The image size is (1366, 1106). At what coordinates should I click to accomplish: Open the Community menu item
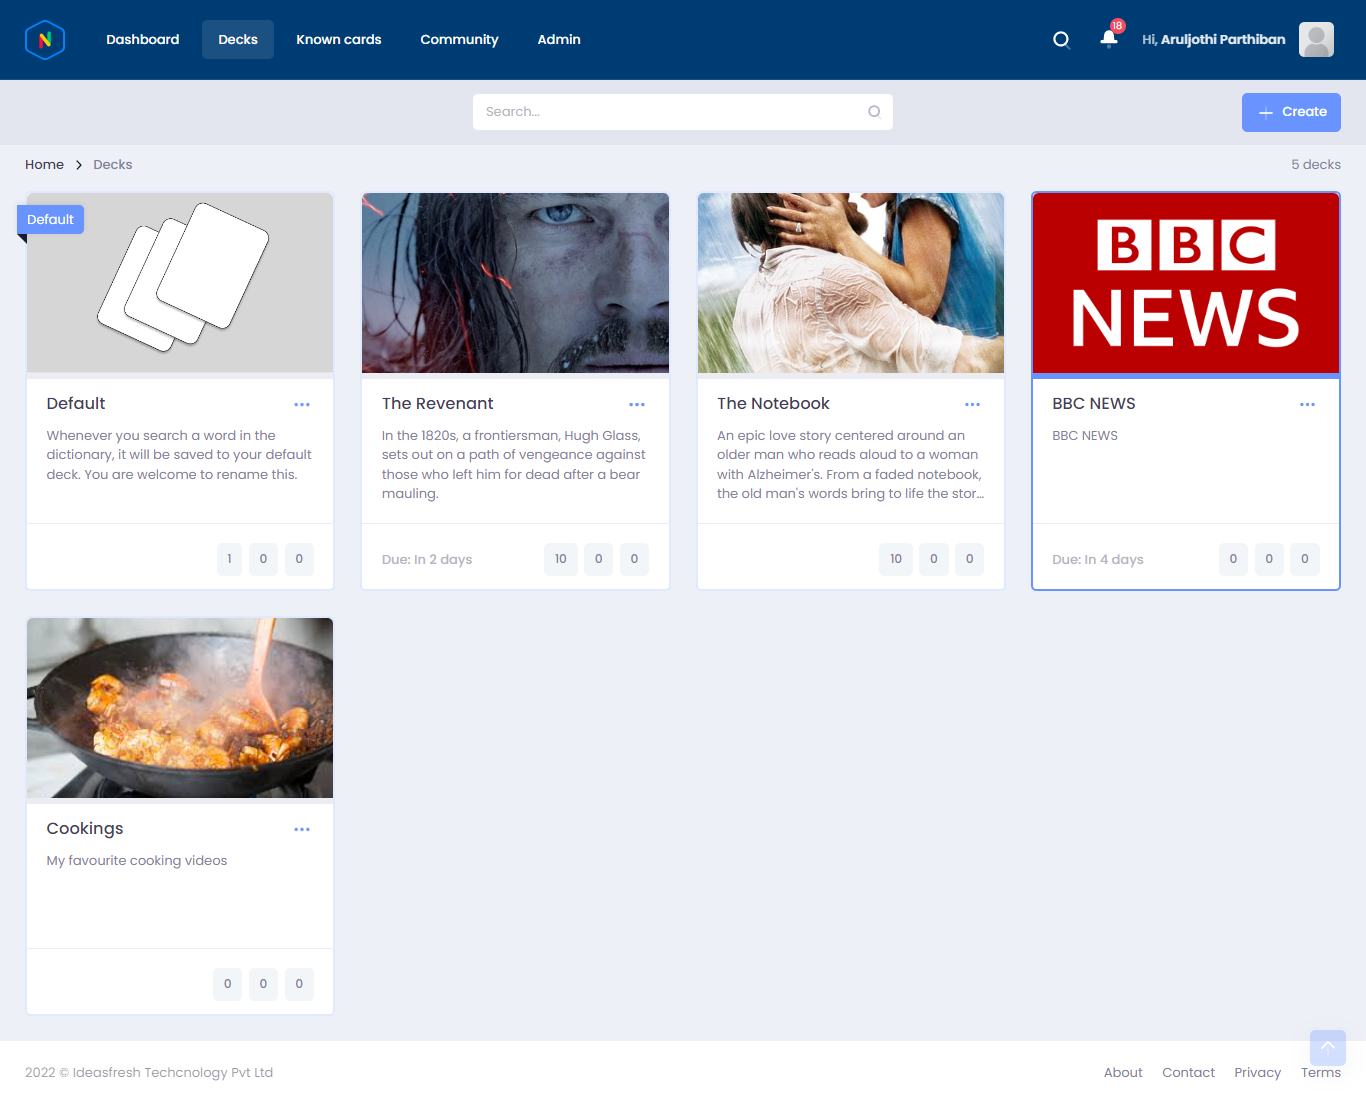click(459, 40)
